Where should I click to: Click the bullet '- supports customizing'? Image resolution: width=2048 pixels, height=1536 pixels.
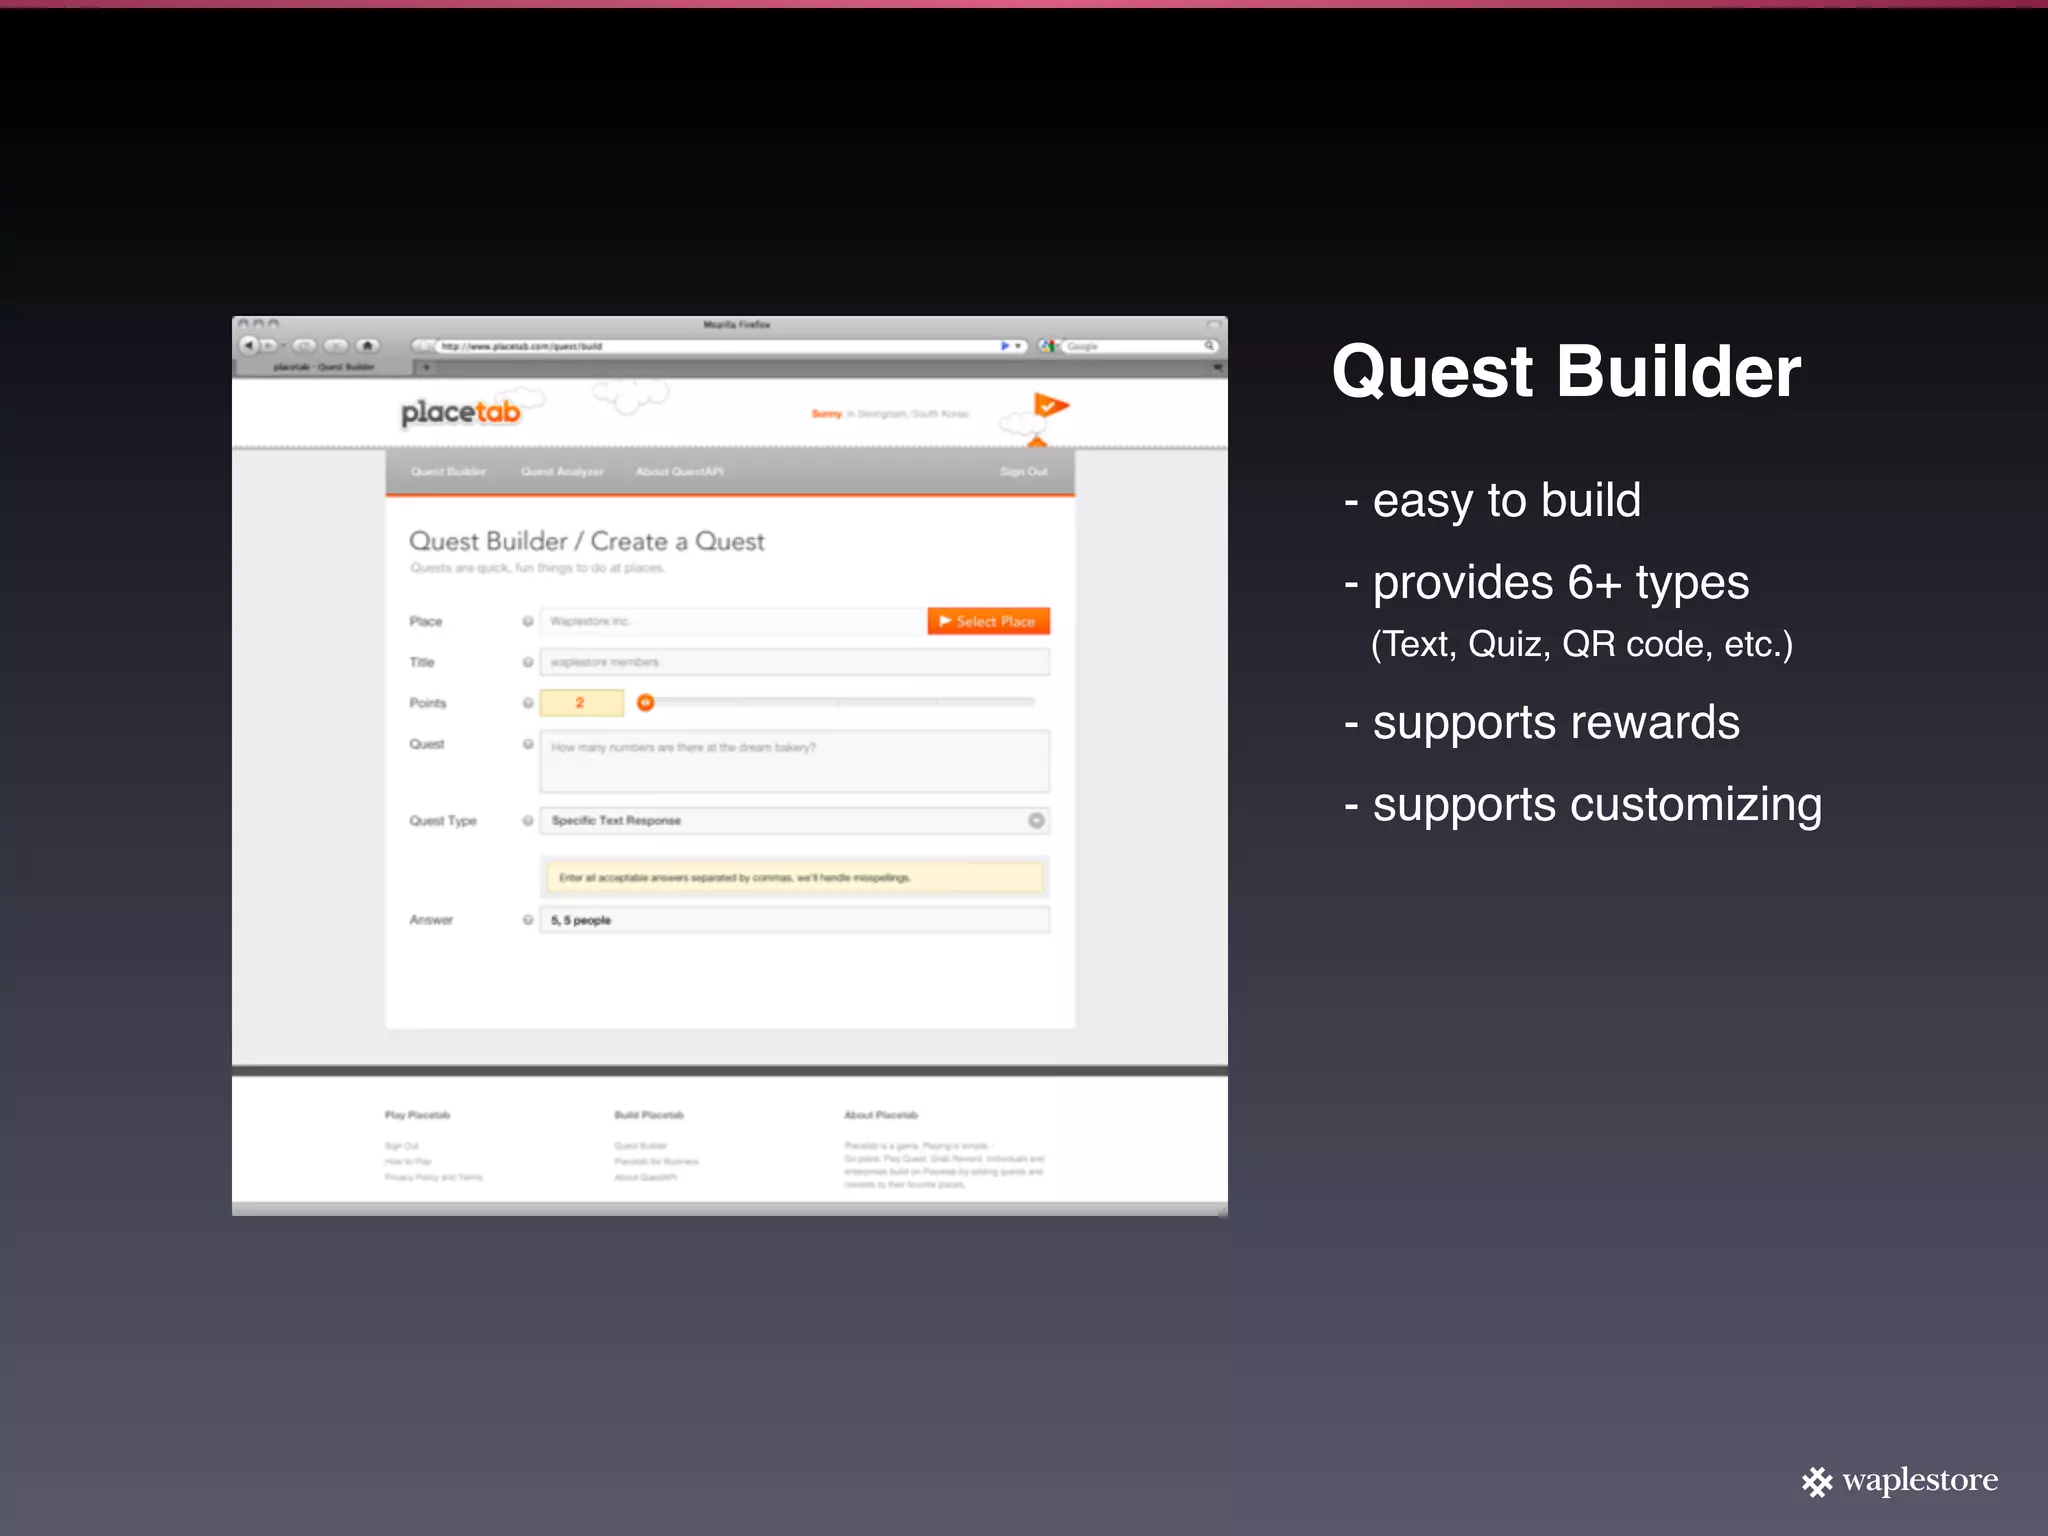(x=1583, y=805)
